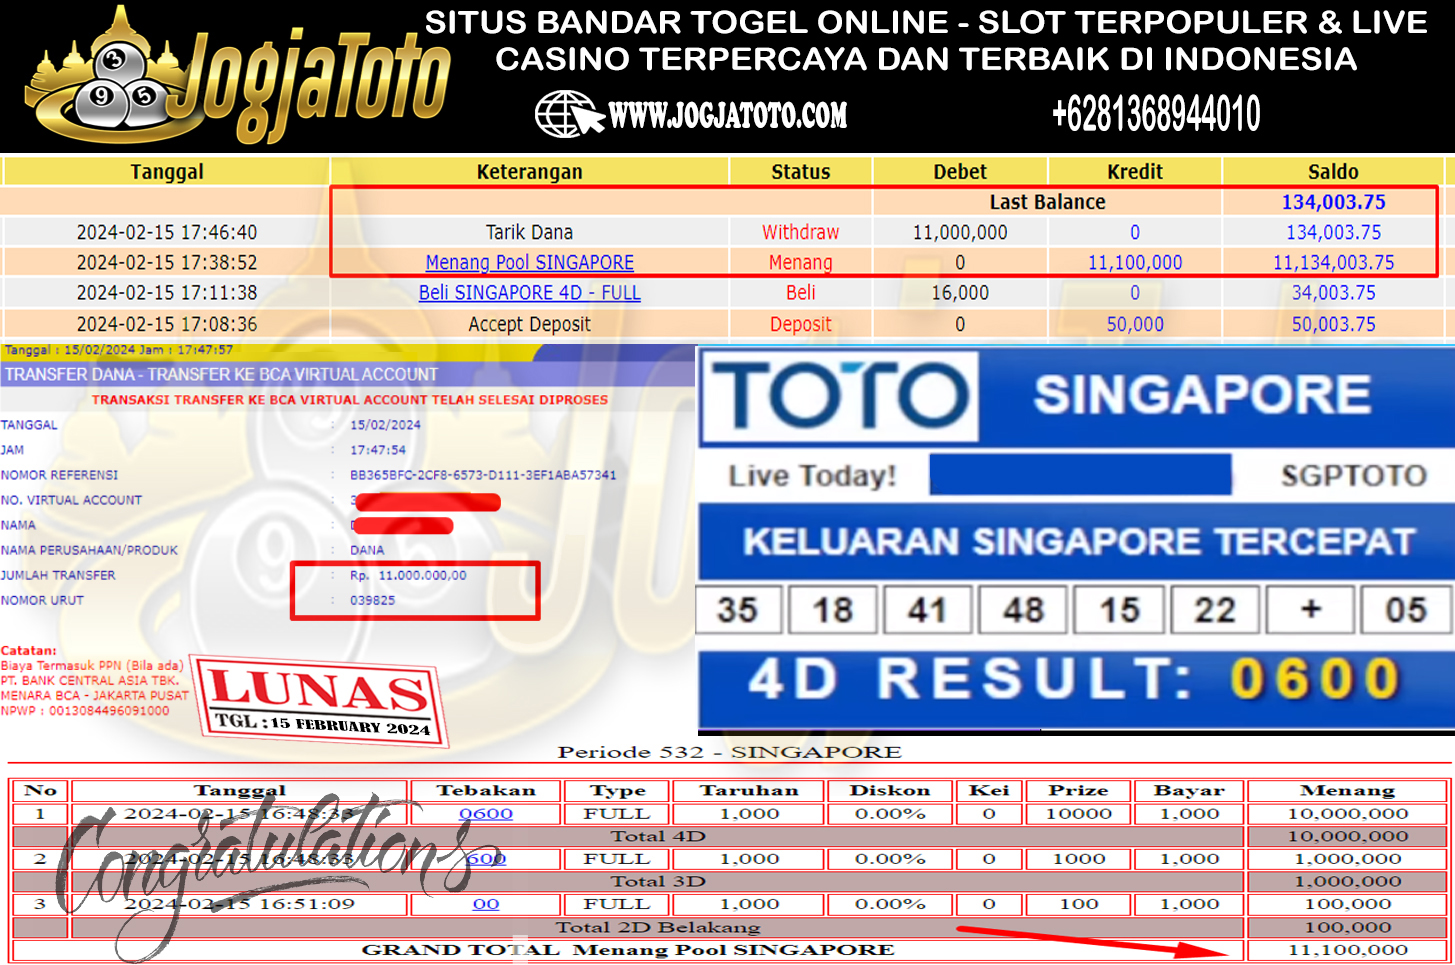Screen dimensions: 1455x965
Task: Click the globe icon beside the website address
Action: 569,114
